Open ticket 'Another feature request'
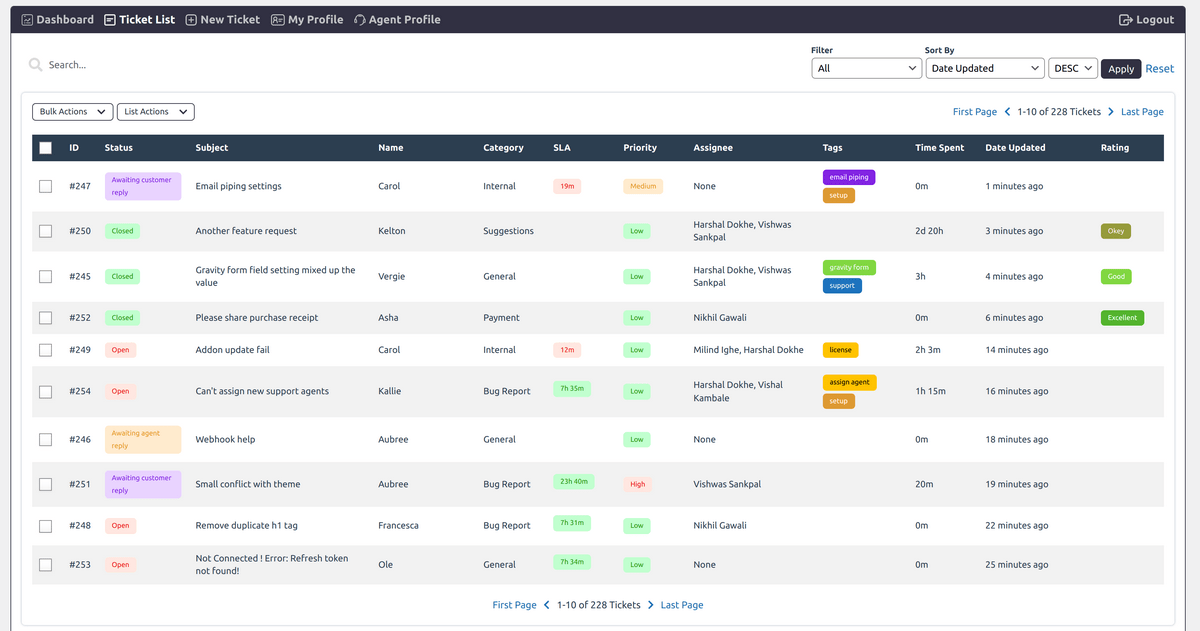This screenshot has height=631, width=1200. click(x=246, y=231)
